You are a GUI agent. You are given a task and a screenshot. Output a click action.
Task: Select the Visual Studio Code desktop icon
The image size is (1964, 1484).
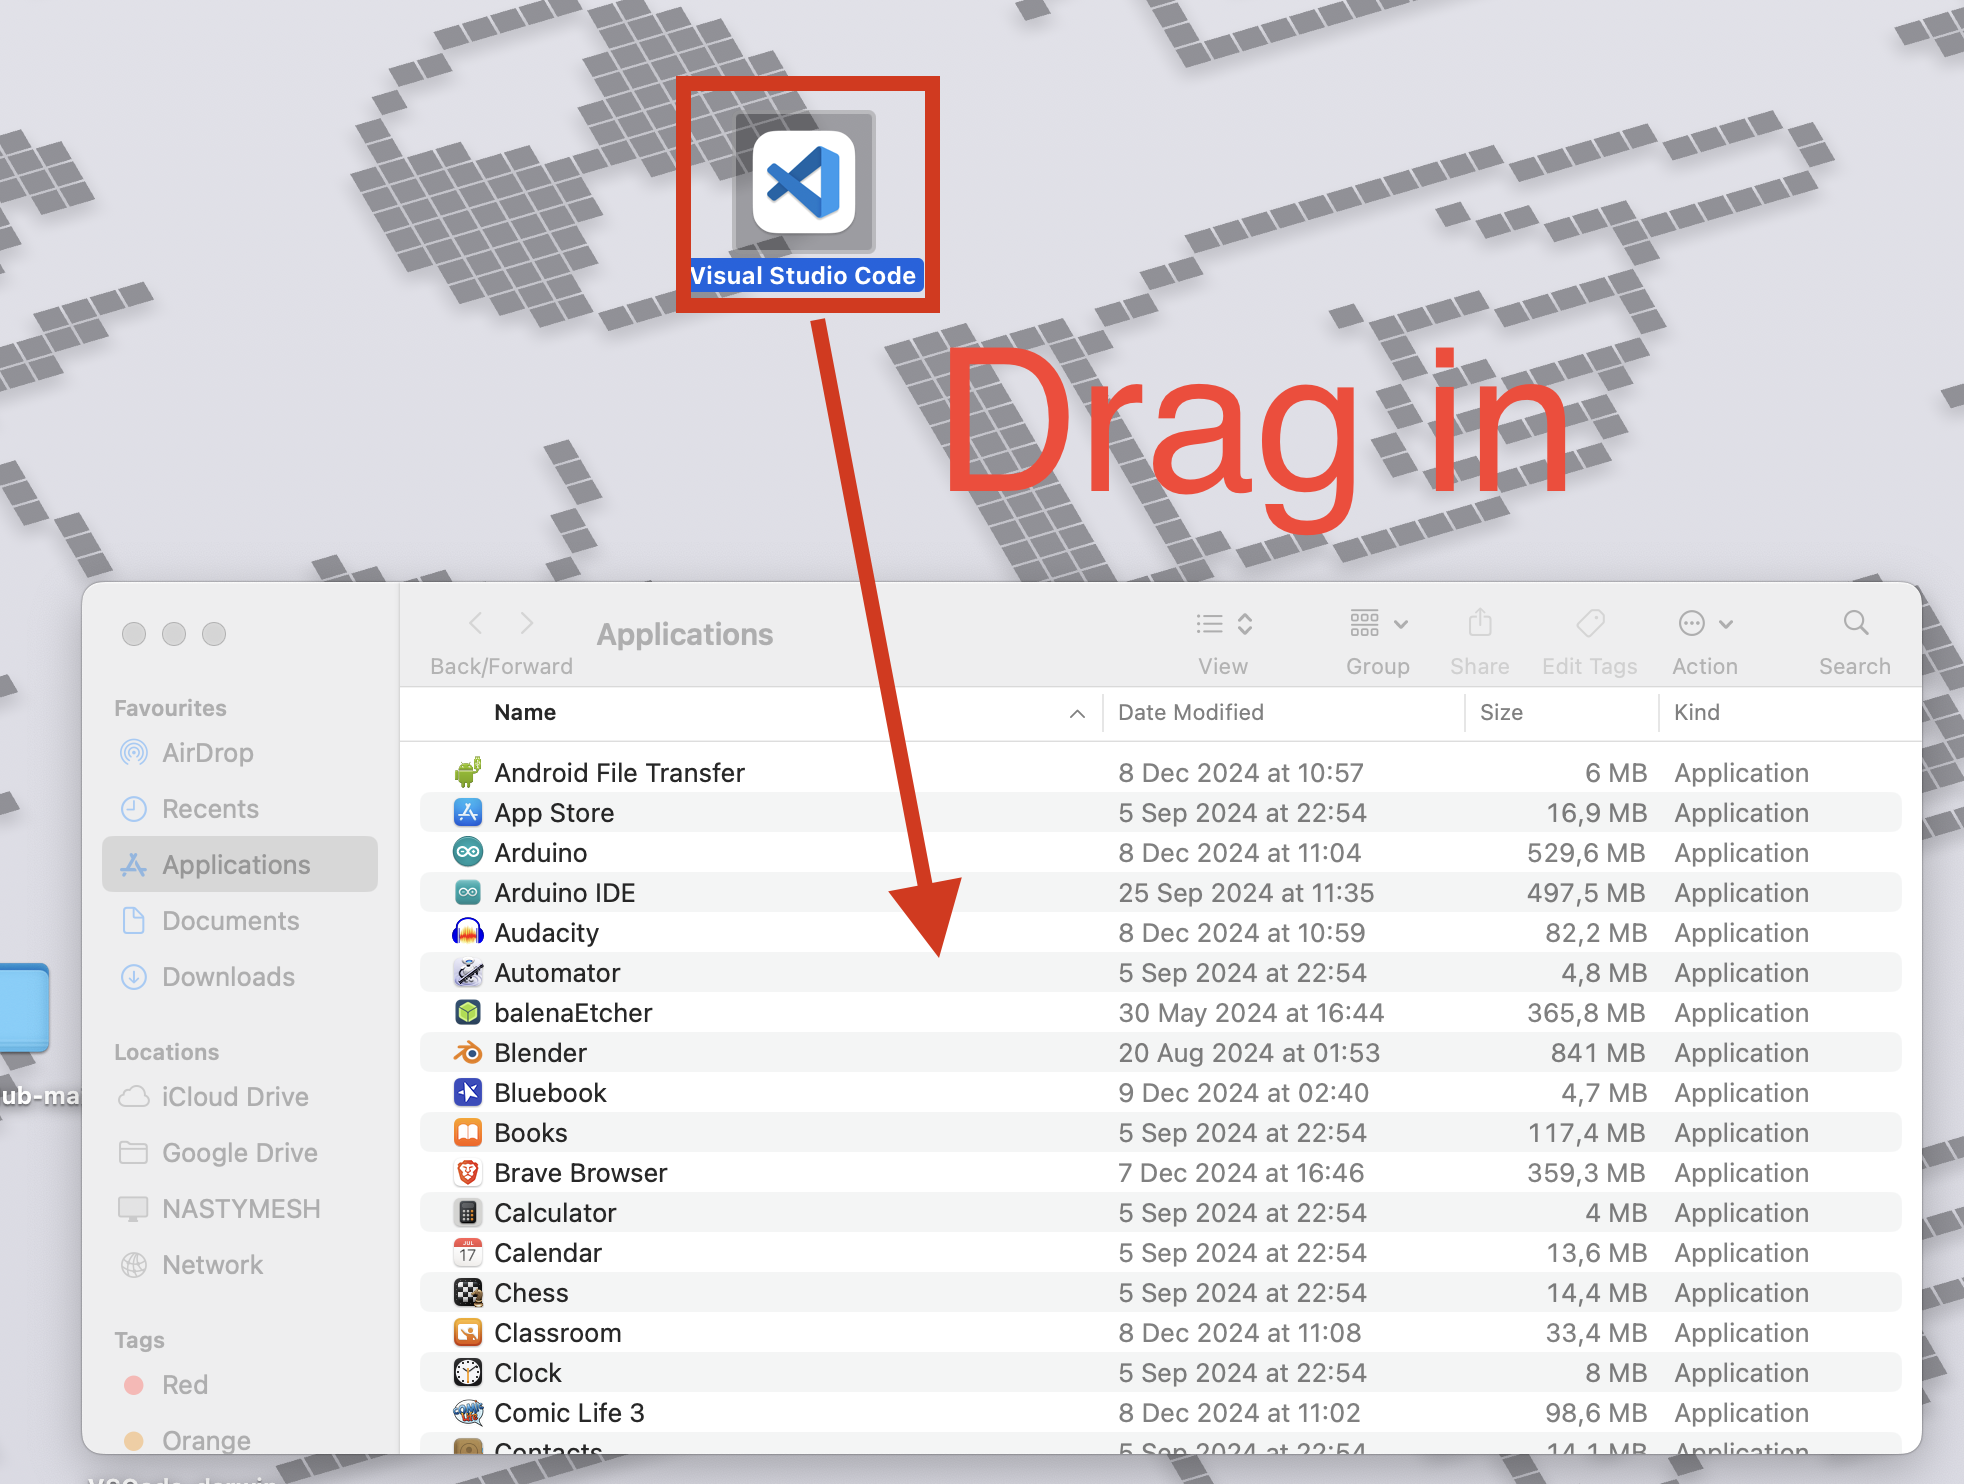(804, 182)
